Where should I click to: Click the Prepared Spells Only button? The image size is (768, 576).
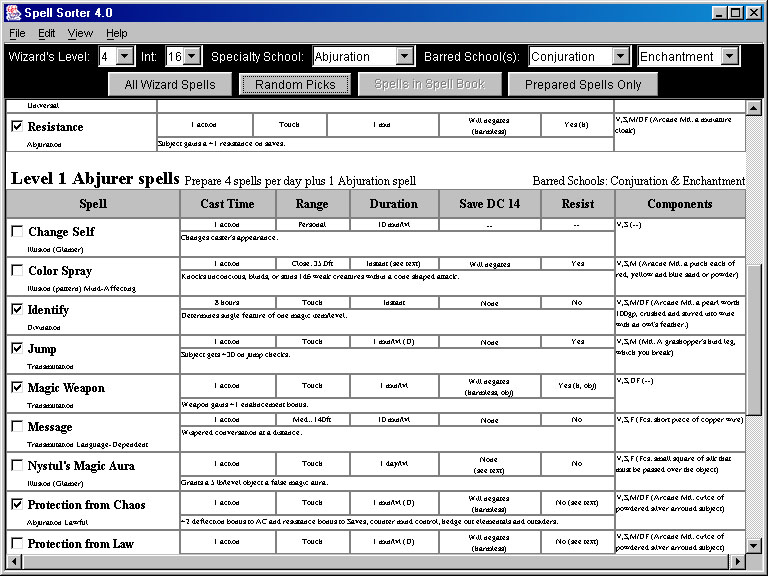tap(583, 84)
